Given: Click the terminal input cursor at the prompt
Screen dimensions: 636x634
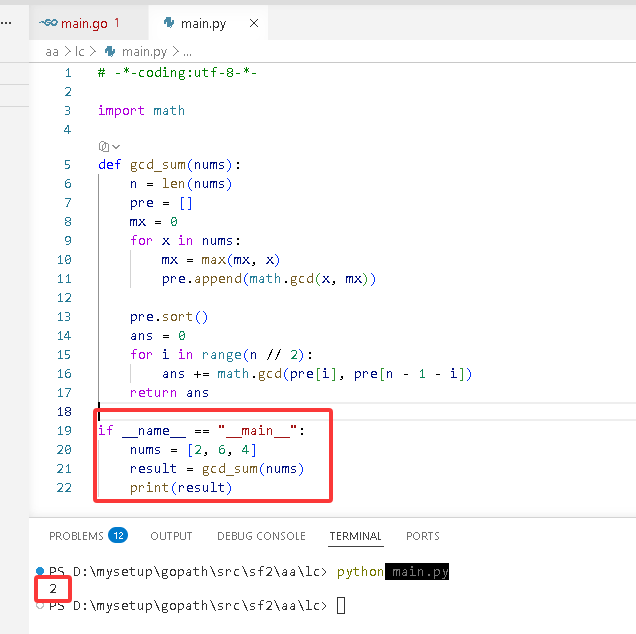Looking at the screenshot, I should [341, 606].
